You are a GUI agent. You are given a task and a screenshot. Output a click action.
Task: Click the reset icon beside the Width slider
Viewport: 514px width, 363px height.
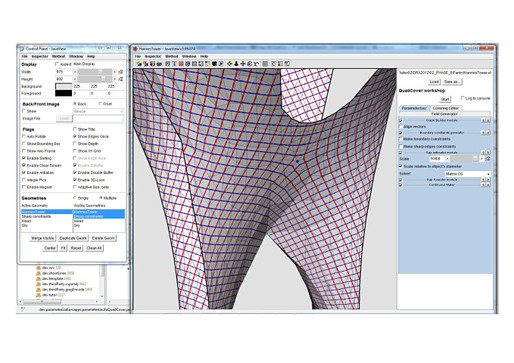(x=121, y=72)
